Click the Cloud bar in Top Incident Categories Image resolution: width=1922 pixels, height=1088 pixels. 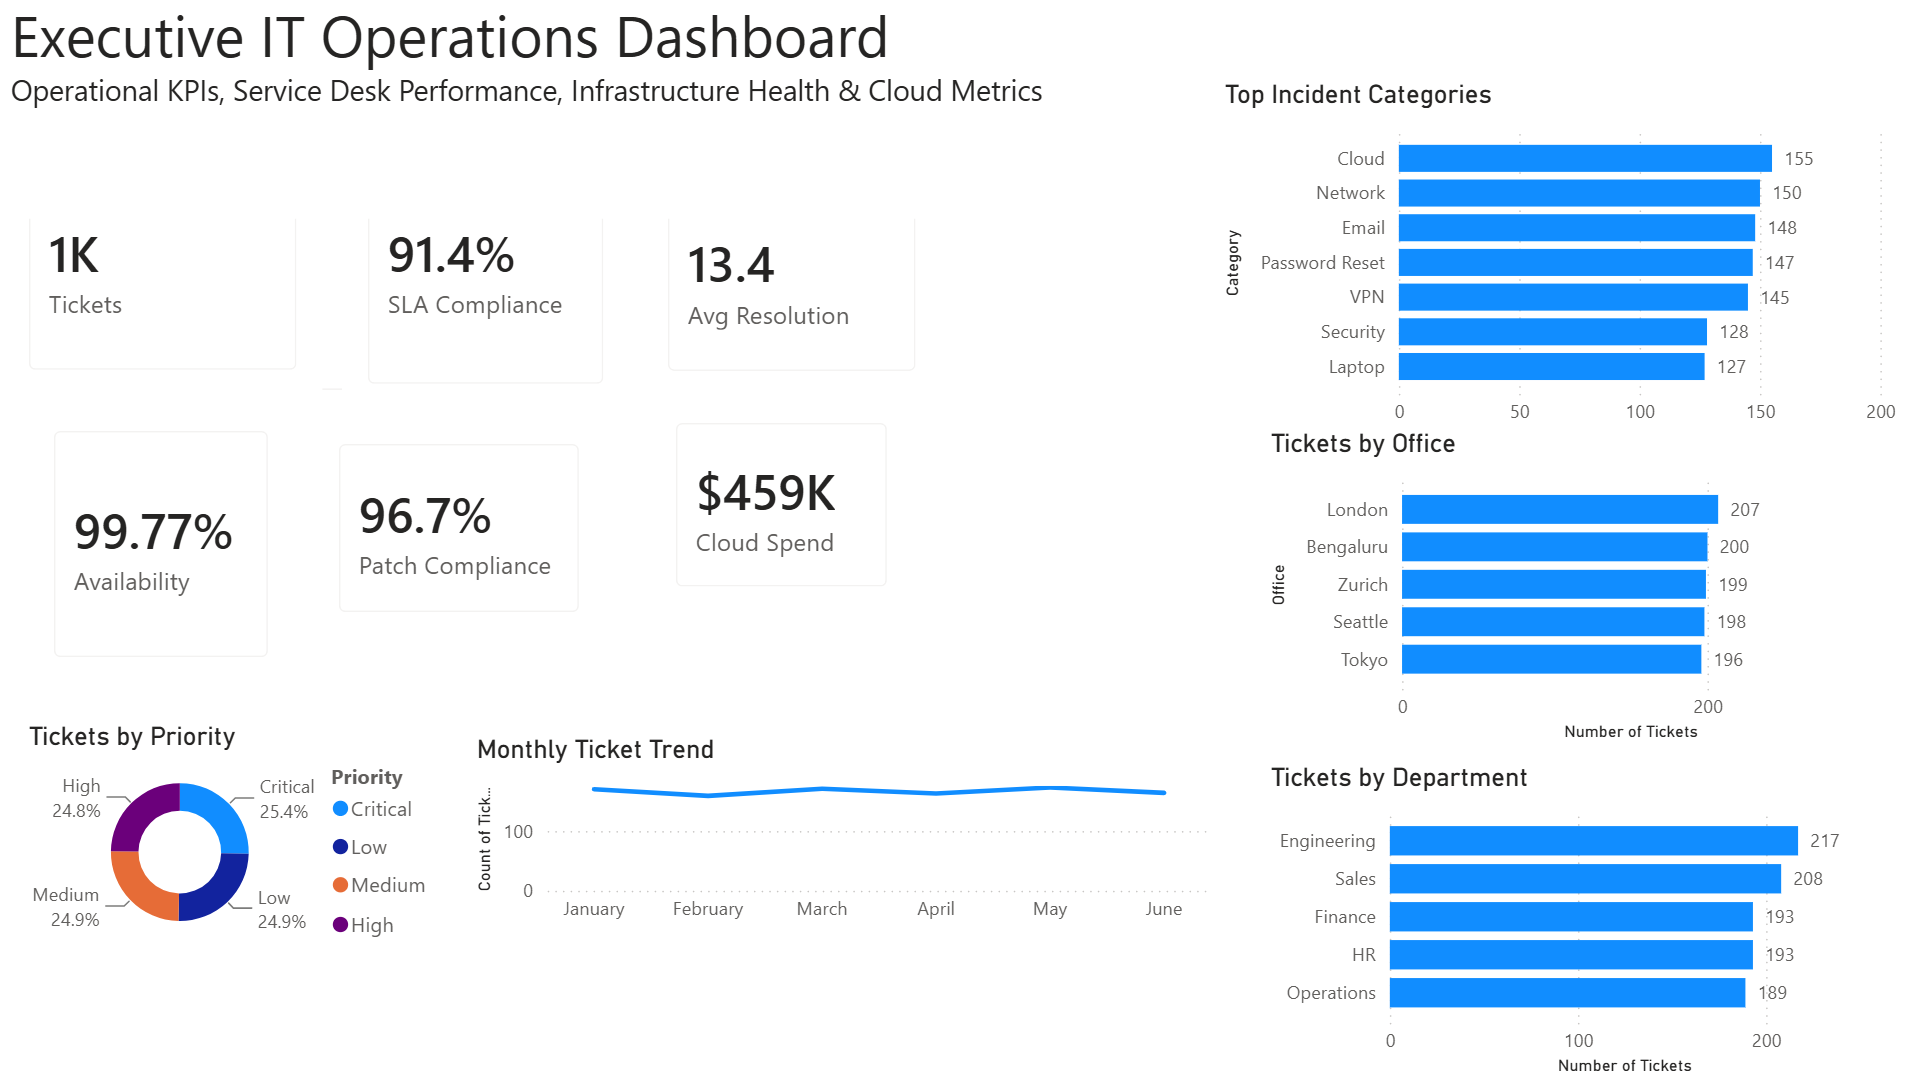(x=1585, y=158)
